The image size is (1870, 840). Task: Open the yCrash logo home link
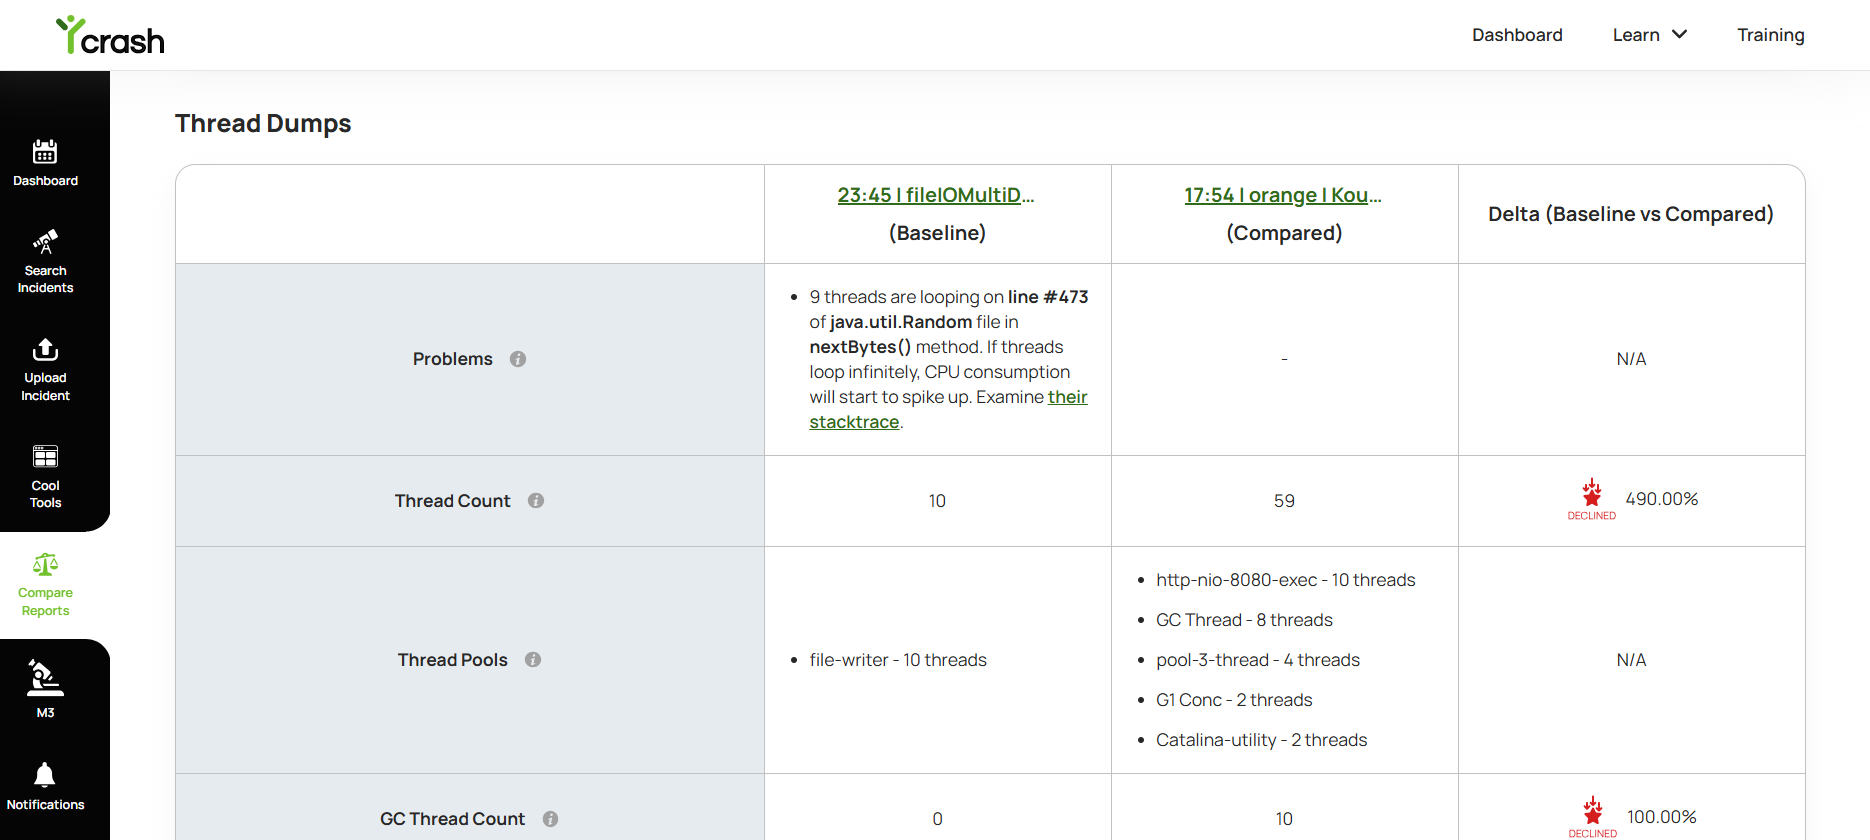110,36
